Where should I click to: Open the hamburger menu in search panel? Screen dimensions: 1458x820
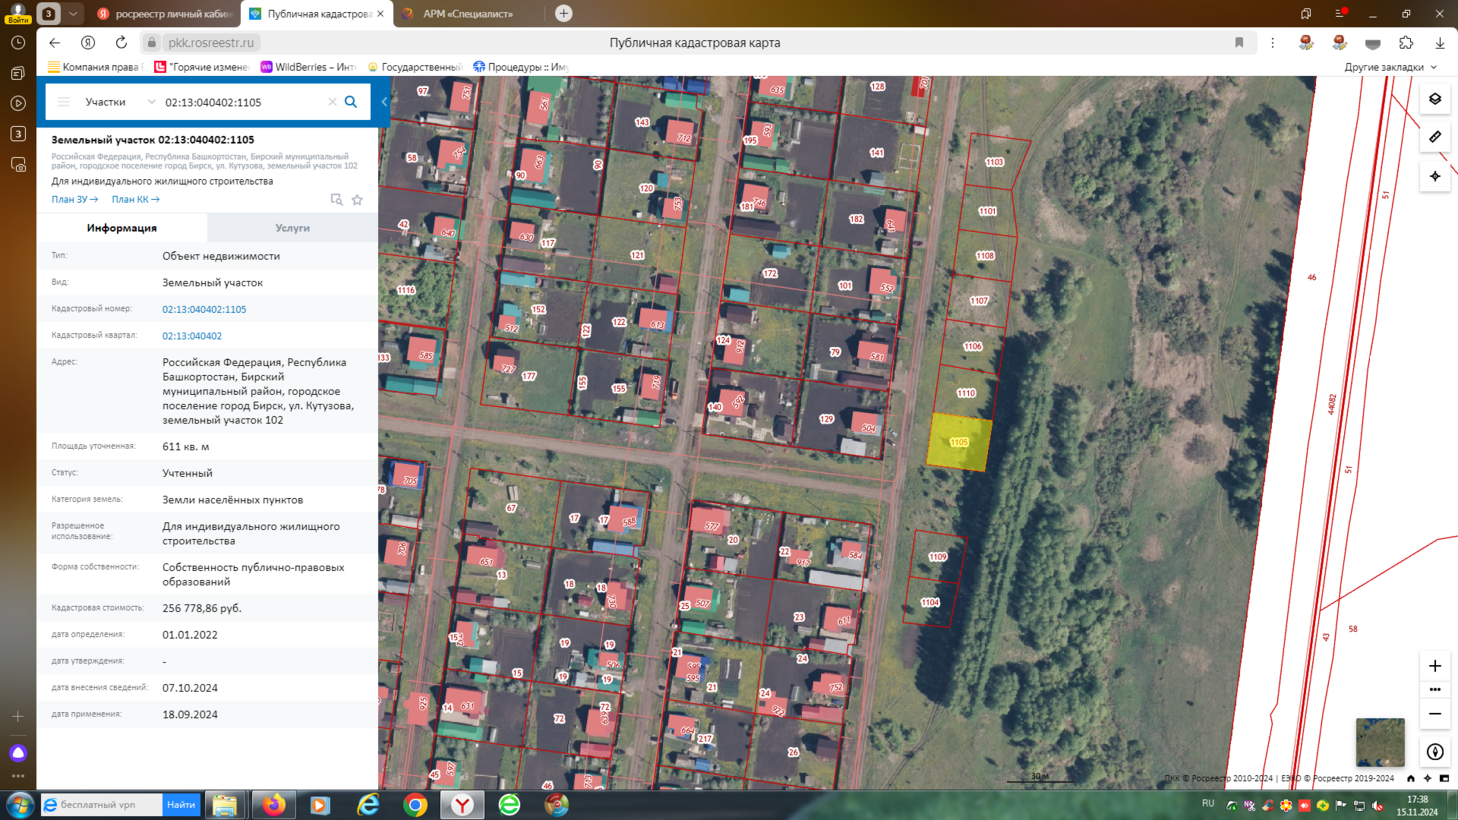[x=64, y=102]
